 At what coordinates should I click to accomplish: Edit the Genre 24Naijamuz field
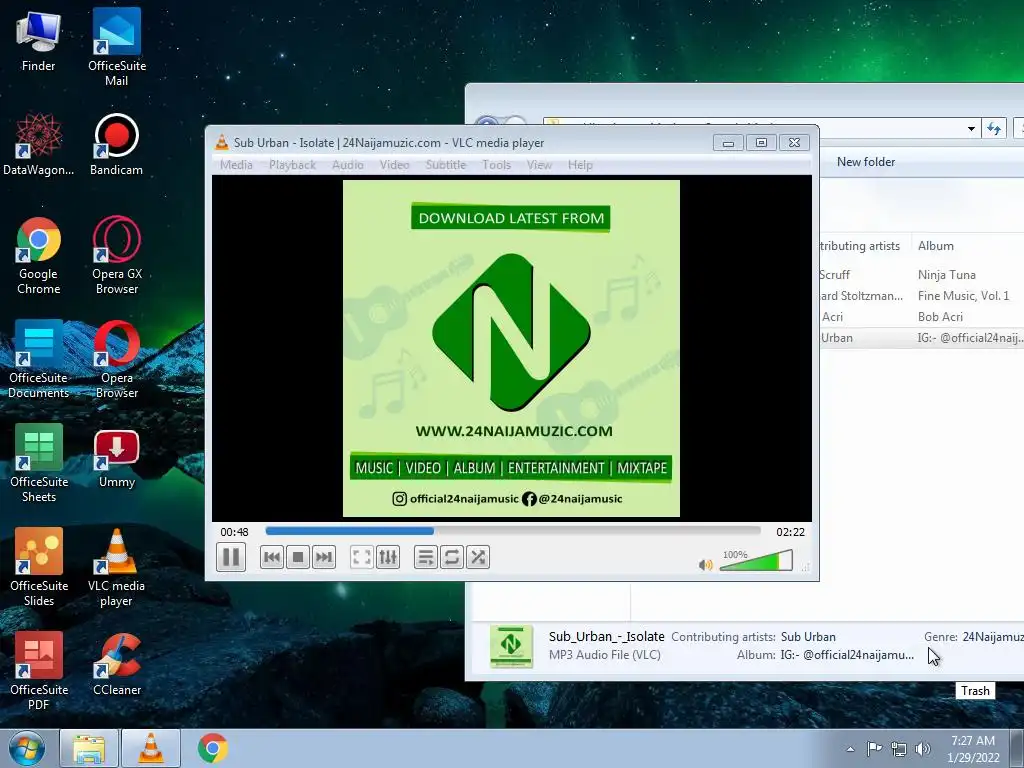click(993, 637)
